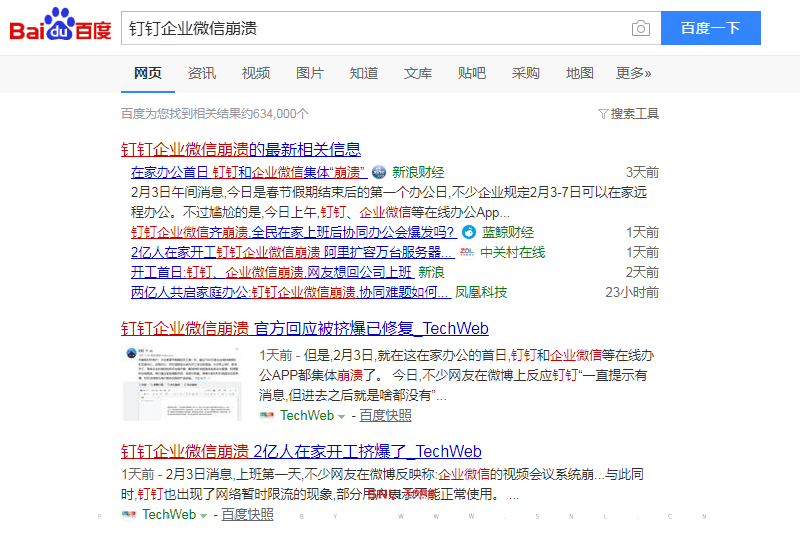800x533 pixels.
Task: Click 新浪财经 source label
Action: coord(418,172)
